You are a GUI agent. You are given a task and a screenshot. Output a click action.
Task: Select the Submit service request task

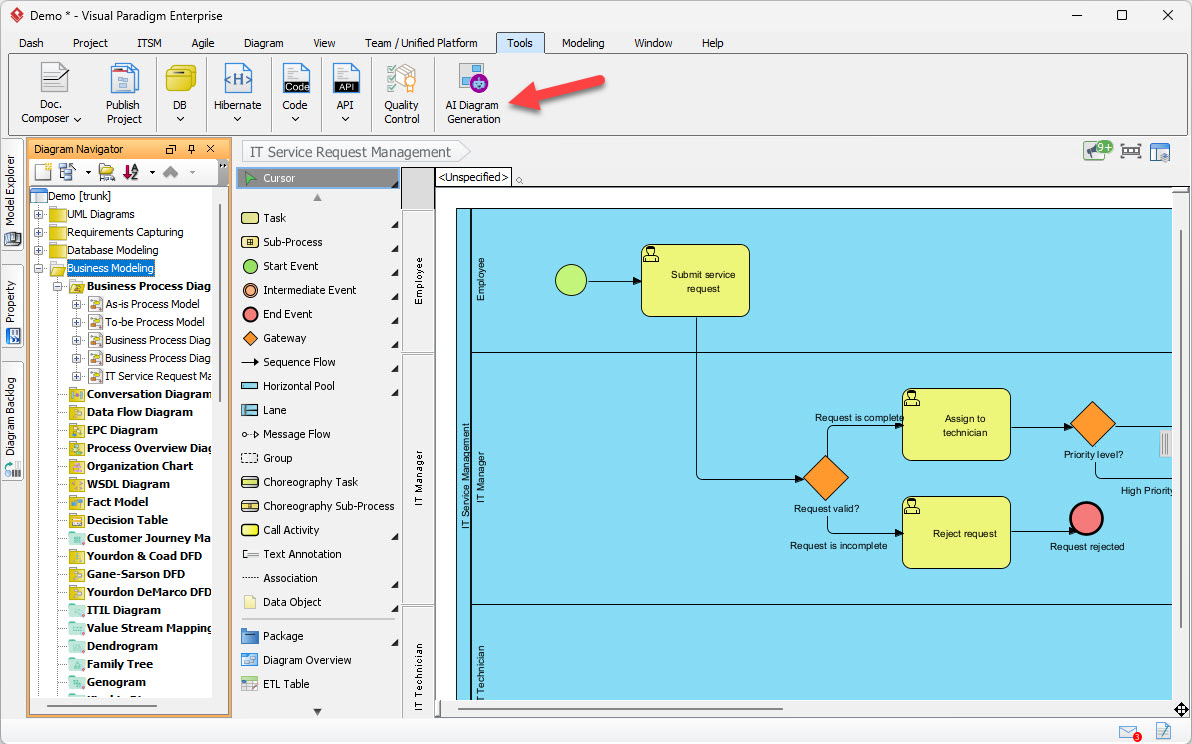(696, 280)
